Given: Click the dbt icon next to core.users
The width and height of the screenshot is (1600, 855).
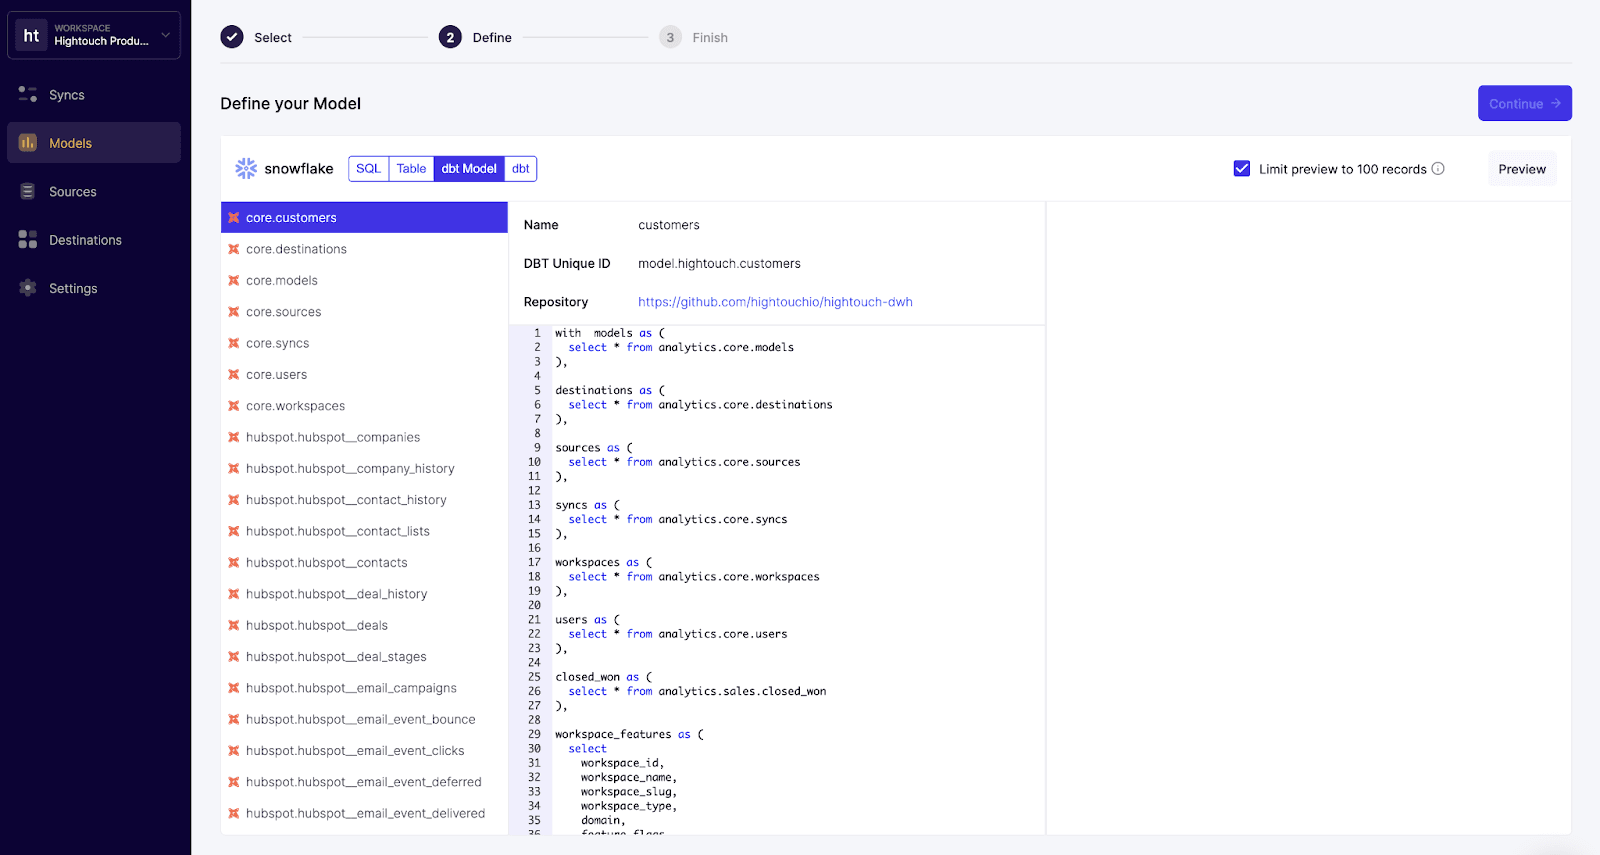Looking at the screenshot, I should coord(234,375).
